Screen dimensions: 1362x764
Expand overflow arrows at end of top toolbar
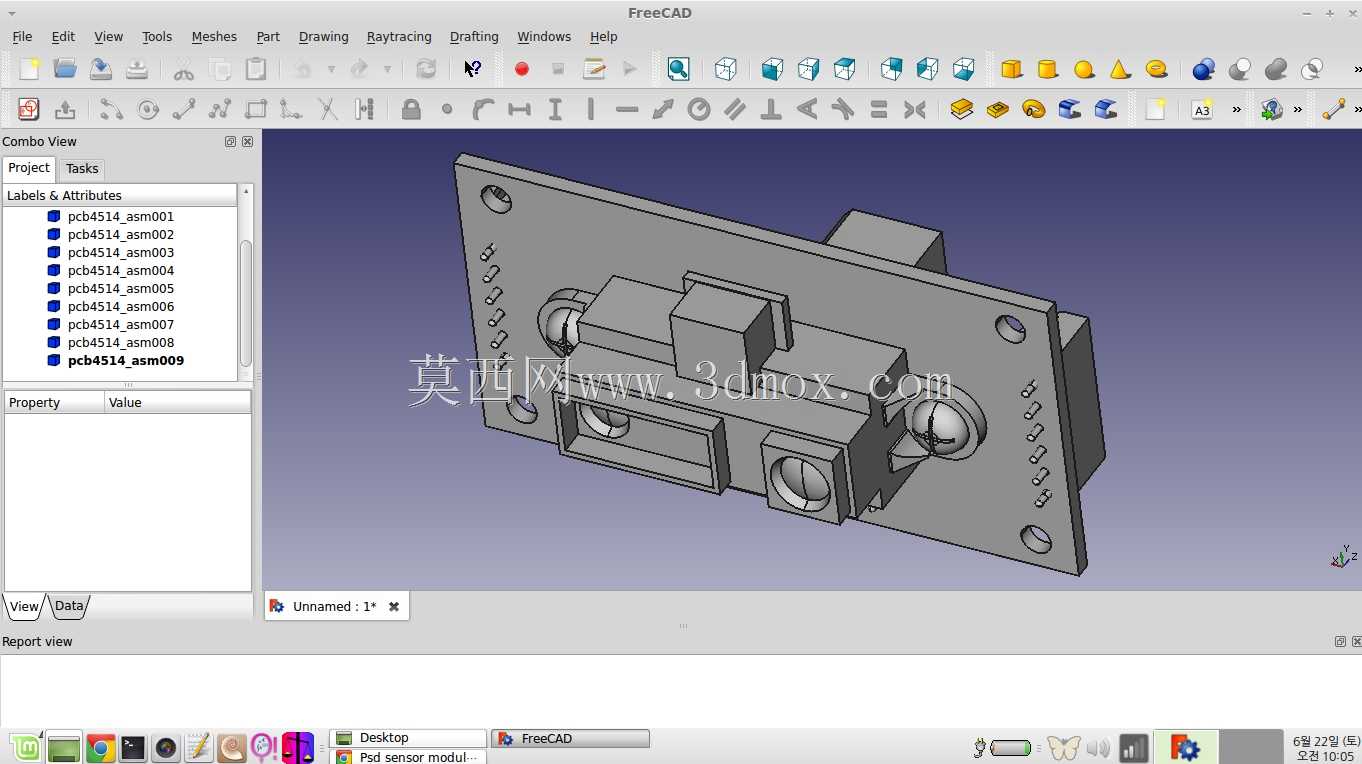(x=1357, y=69)
